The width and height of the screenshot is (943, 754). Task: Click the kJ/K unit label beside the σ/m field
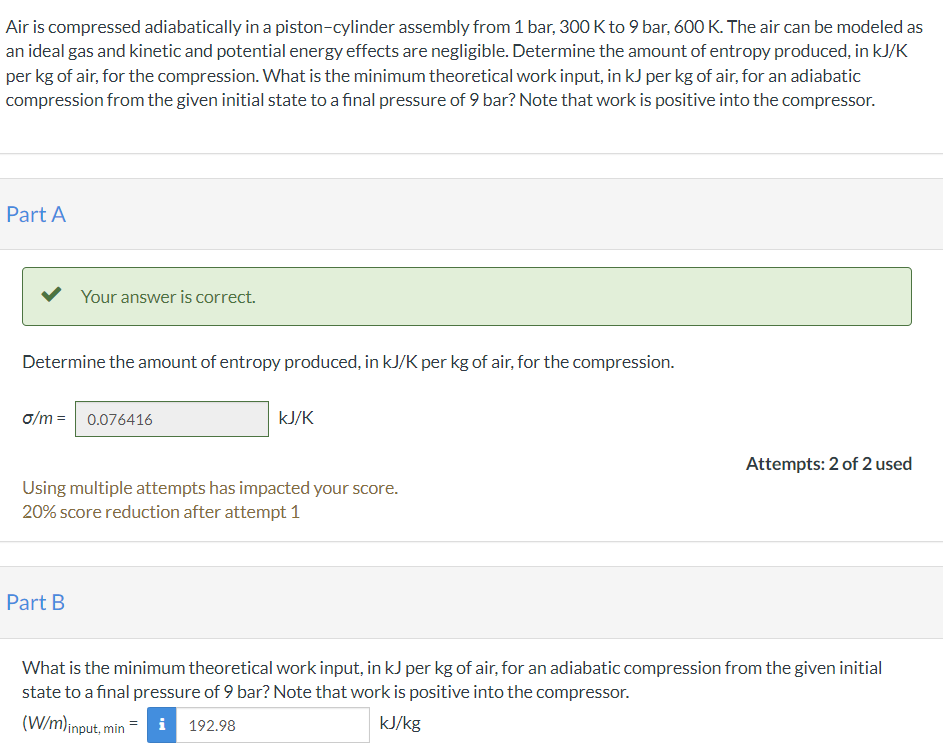point(295,418)
